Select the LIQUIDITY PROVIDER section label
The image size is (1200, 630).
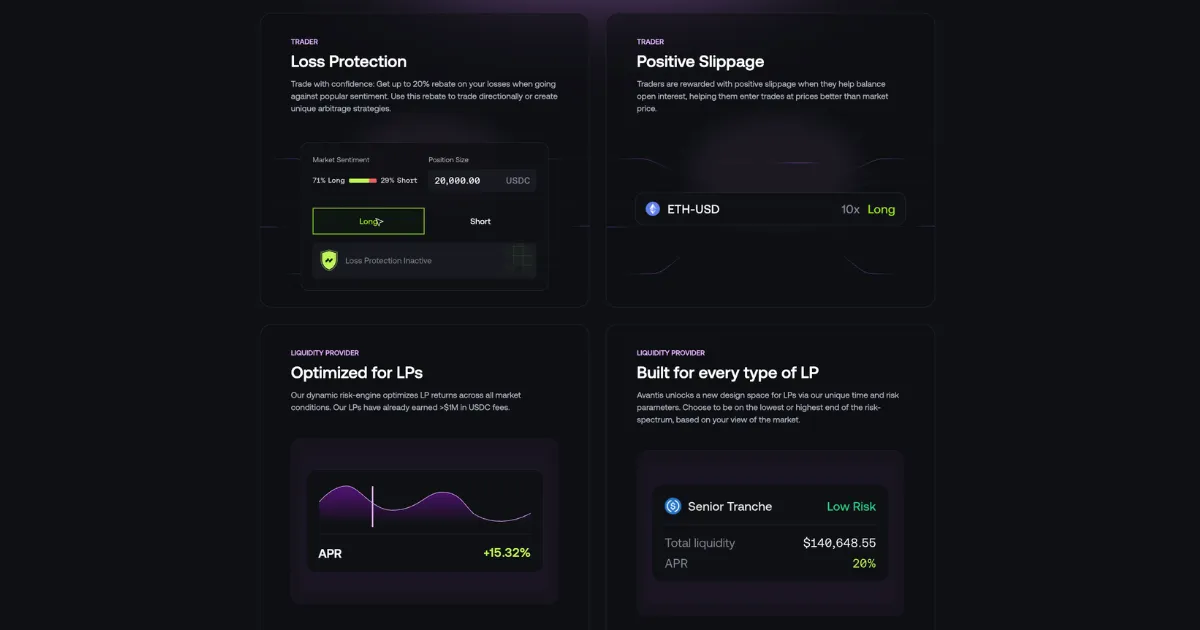point(325,352)
